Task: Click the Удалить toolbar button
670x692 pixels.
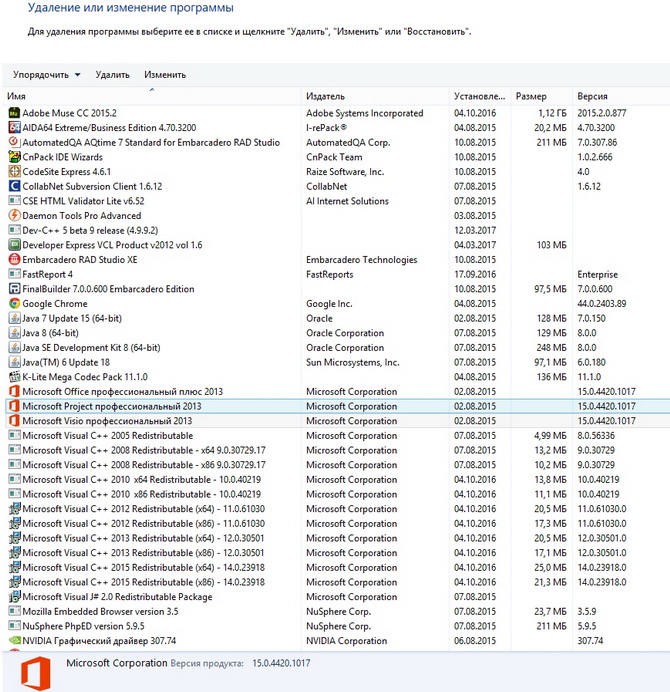Action: click(112, 75)
